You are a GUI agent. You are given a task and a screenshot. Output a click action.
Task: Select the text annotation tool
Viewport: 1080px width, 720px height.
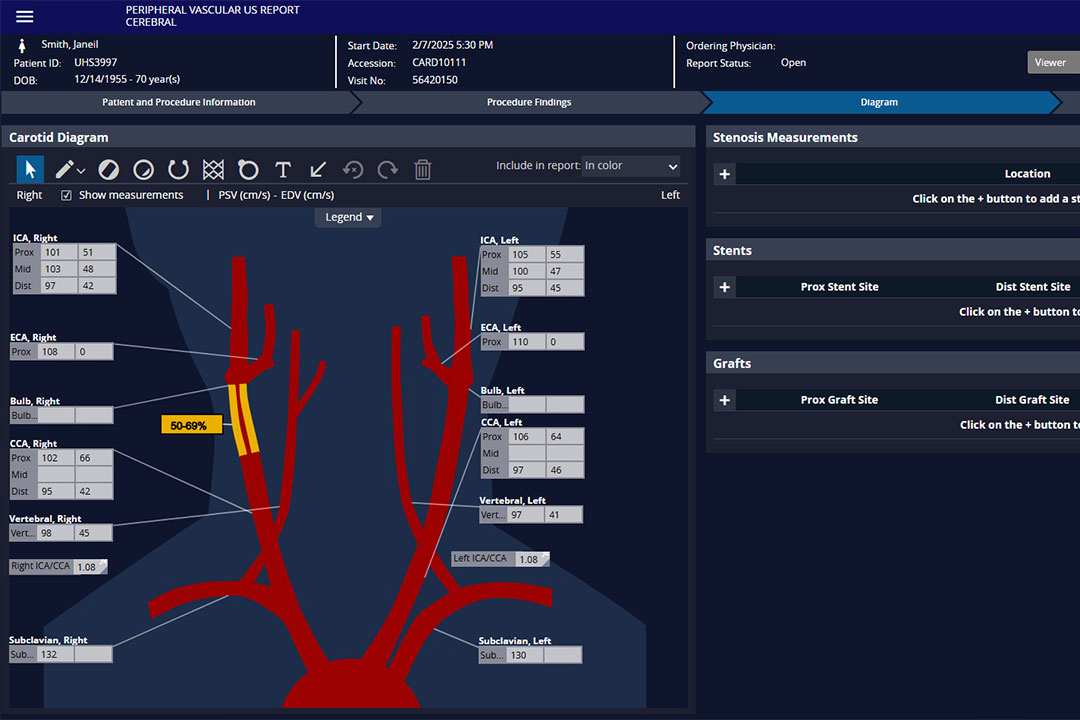(283, 169)
